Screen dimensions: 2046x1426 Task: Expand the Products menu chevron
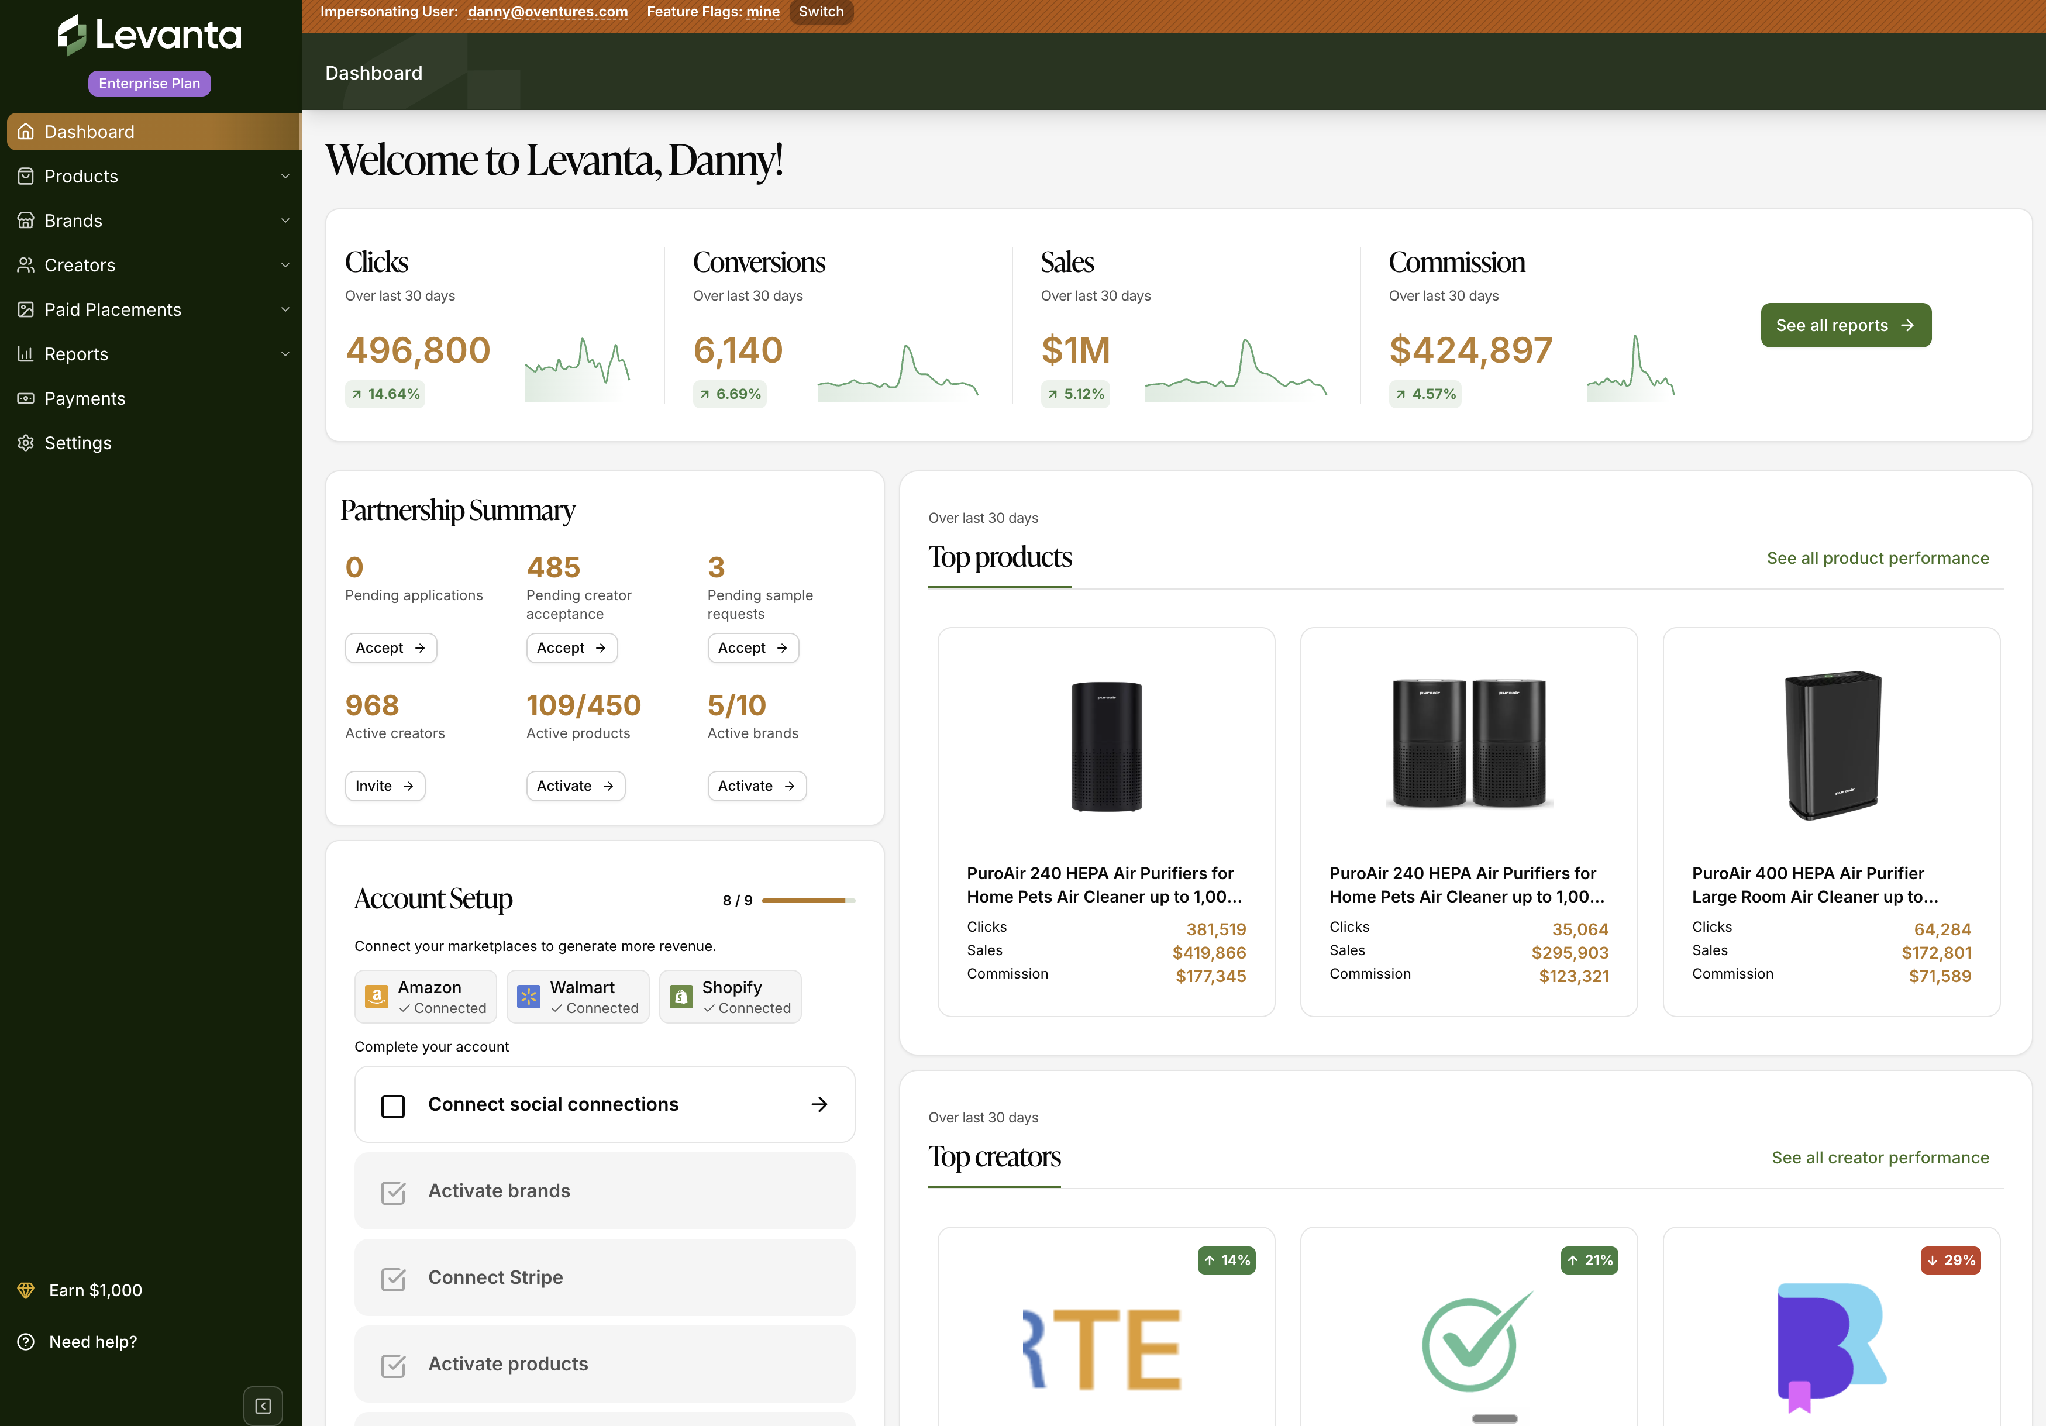click(x=285, y=176)
